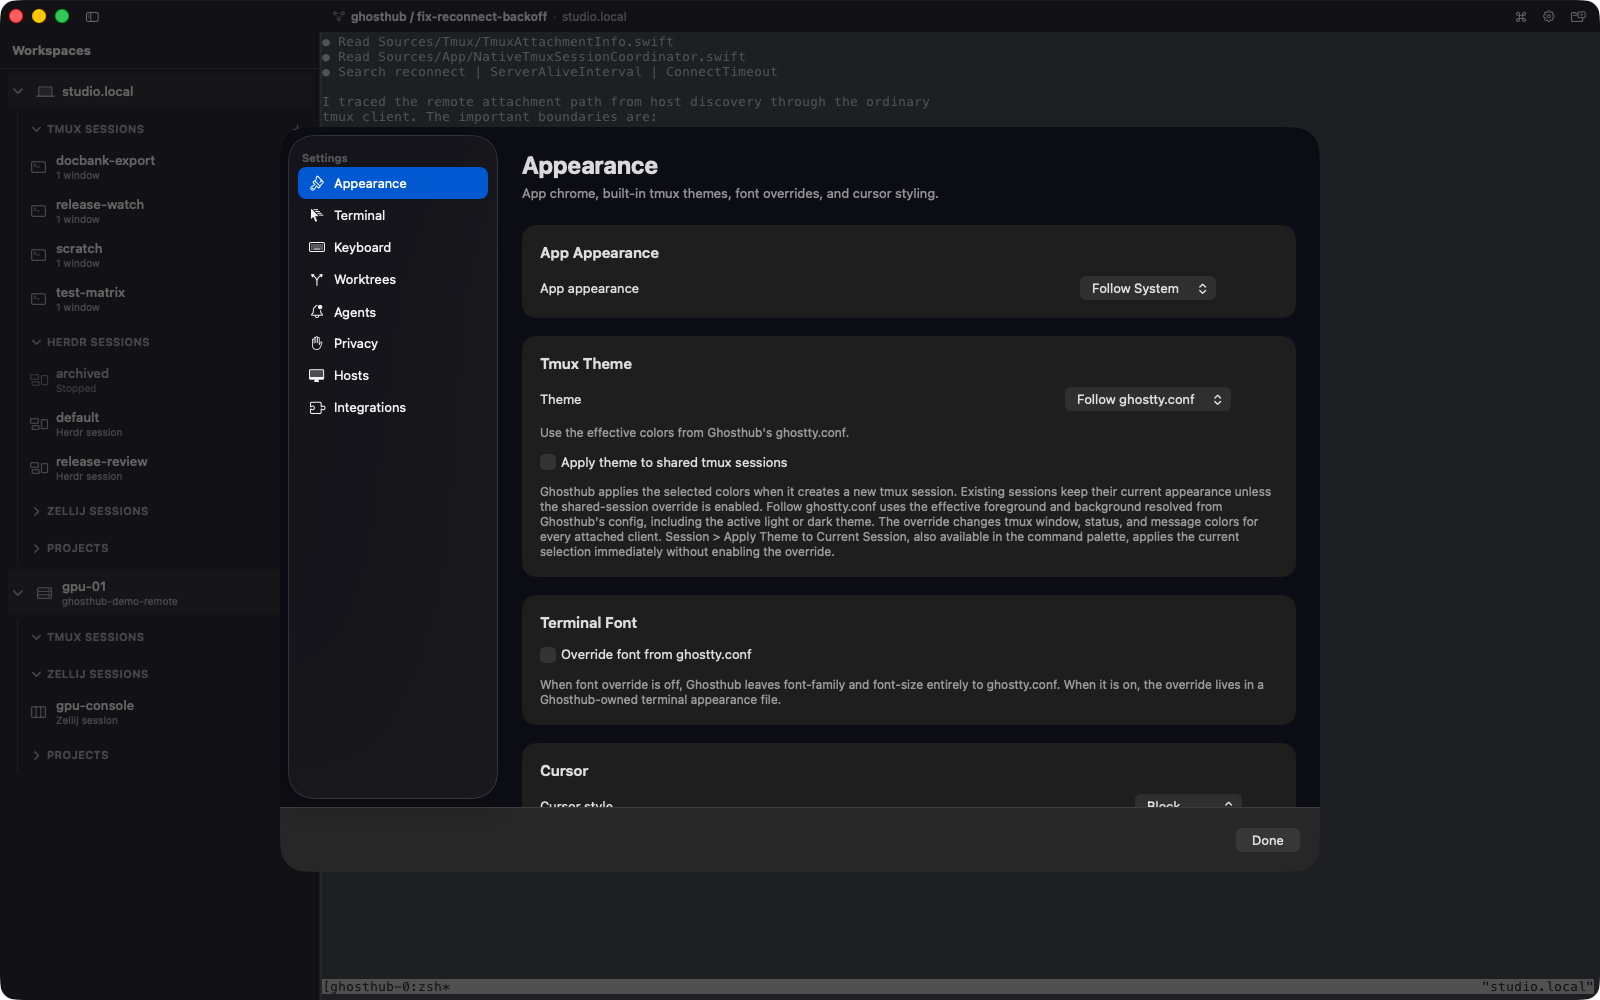1600x1000 pixels.
Task: Expand PROJECTS under gpu-01
Action: [36, 755]
